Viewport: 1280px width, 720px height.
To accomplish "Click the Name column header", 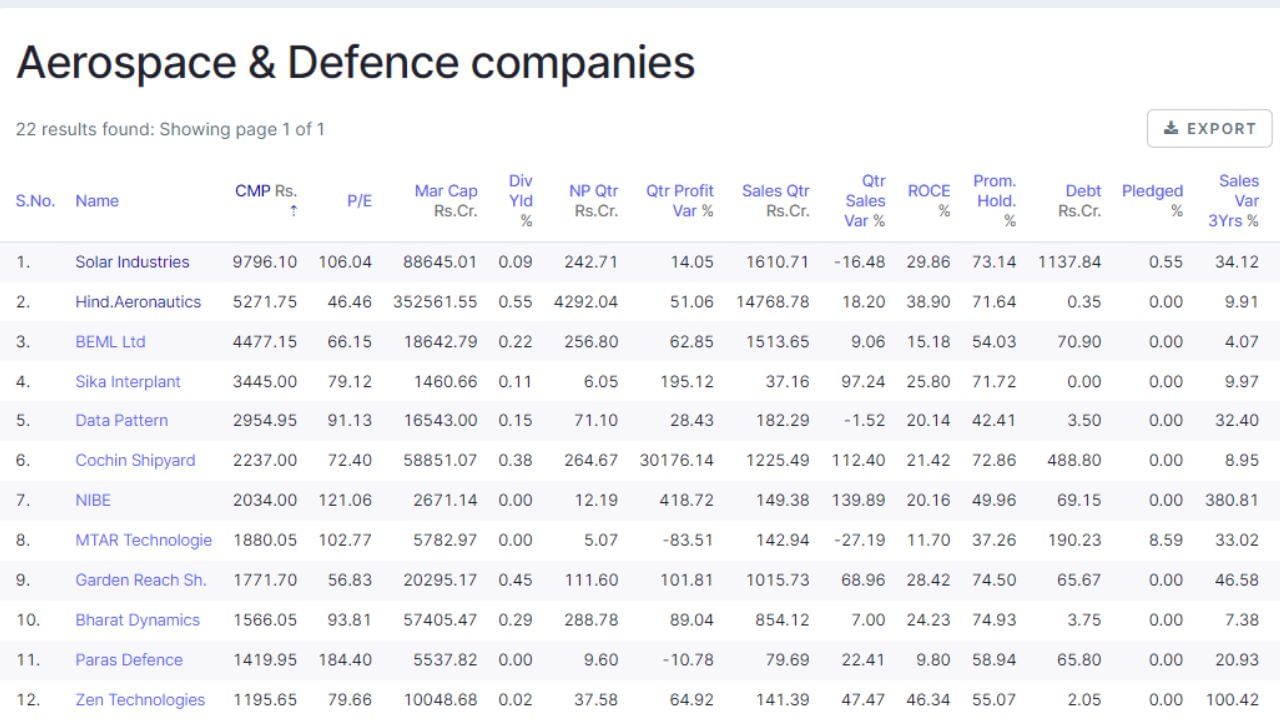I will point(97,201).
